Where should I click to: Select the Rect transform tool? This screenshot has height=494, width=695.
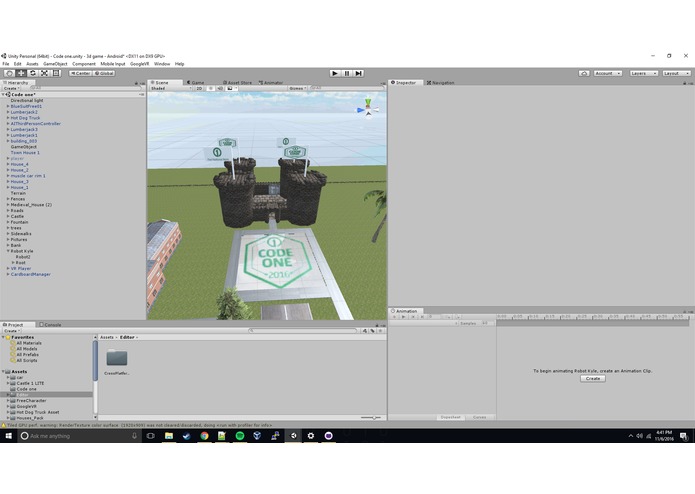tap(56, 73)
